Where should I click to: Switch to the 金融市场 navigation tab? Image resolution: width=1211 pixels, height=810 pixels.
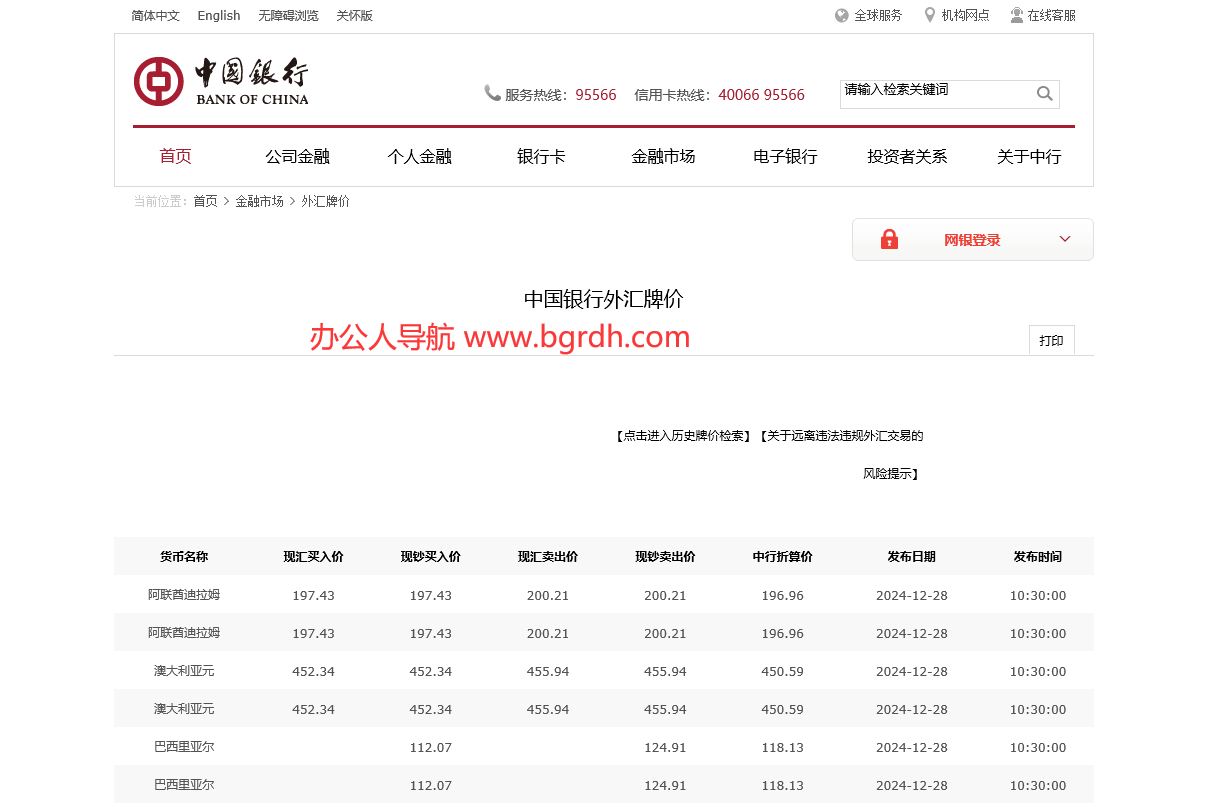663,156
